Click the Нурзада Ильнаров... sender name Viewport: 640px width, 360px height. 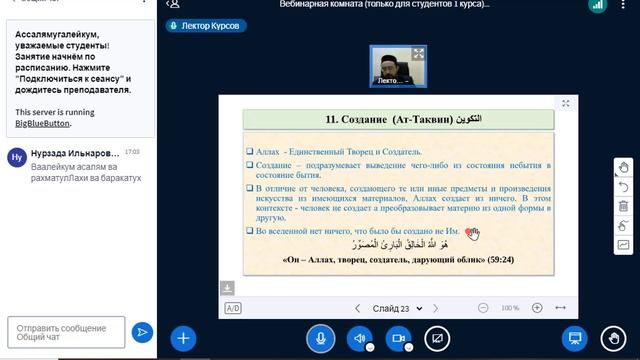click(75, 153)
